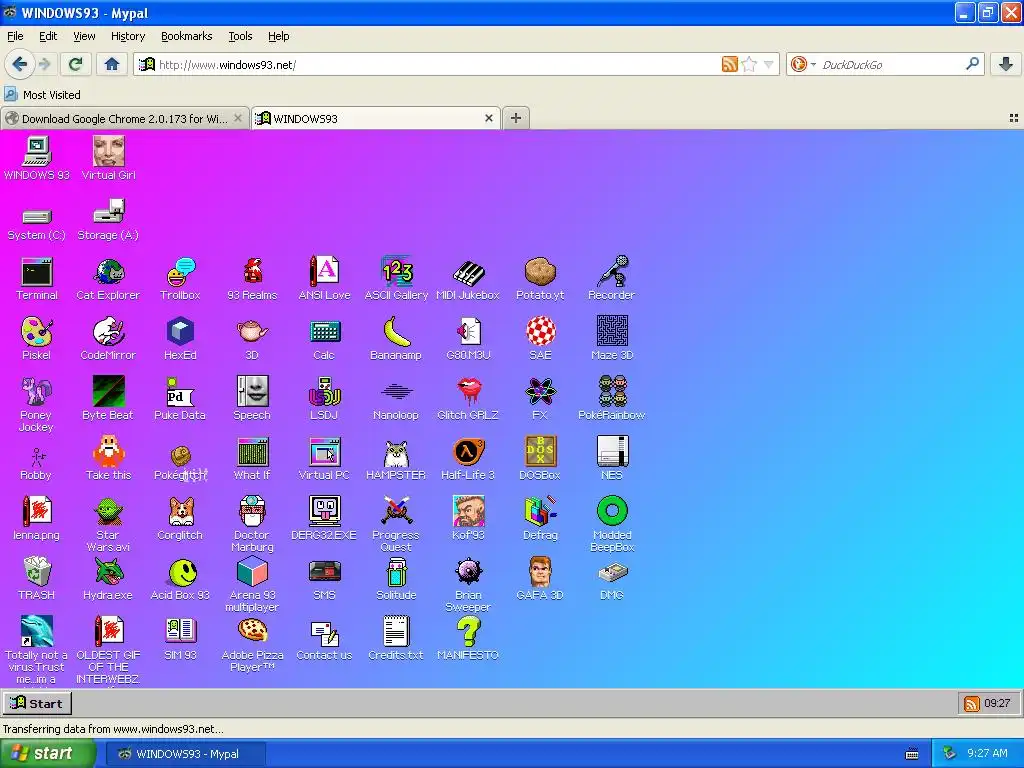Open 93 Realms
The width and height of the screenshot is (1024, 768).
[252, 279]
